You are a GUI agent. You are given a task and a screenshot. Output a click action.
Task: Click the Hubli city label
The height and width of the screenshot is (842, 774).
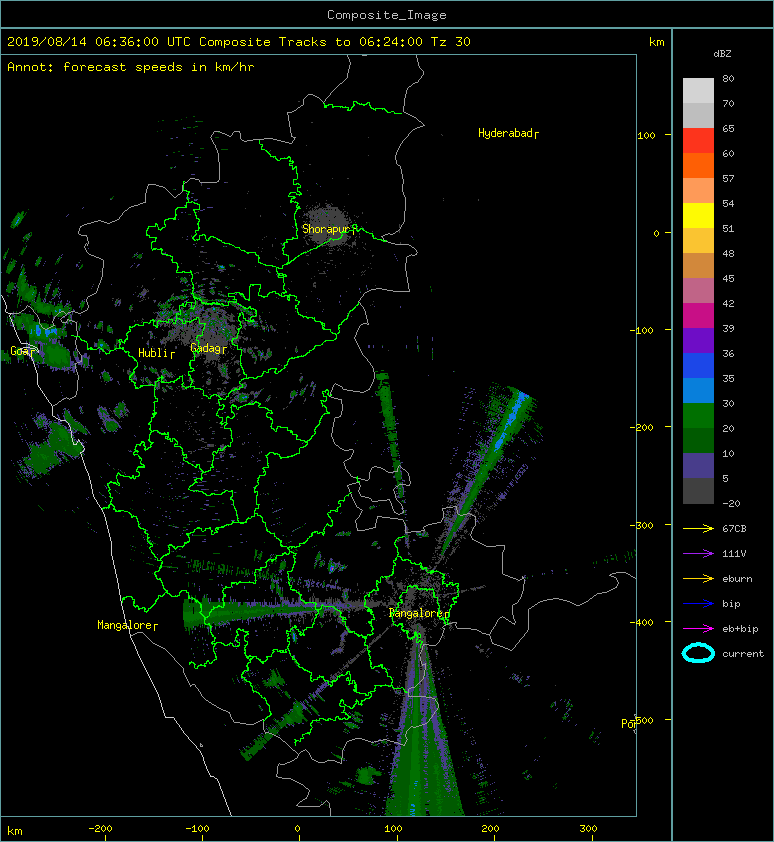[x=156, y=353]
